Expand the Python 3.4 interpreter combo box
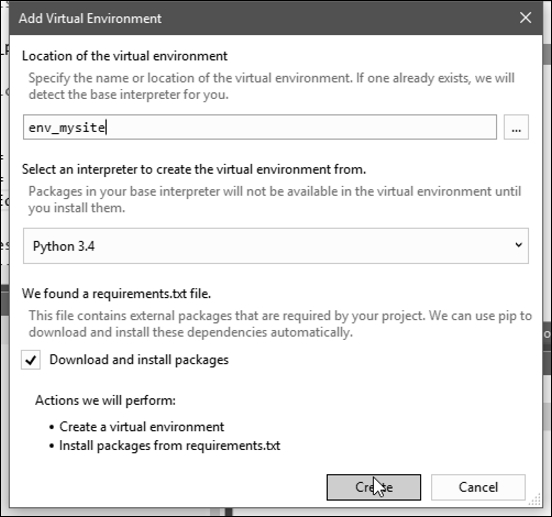Screen dimensions: 552x517 point(276,246)
